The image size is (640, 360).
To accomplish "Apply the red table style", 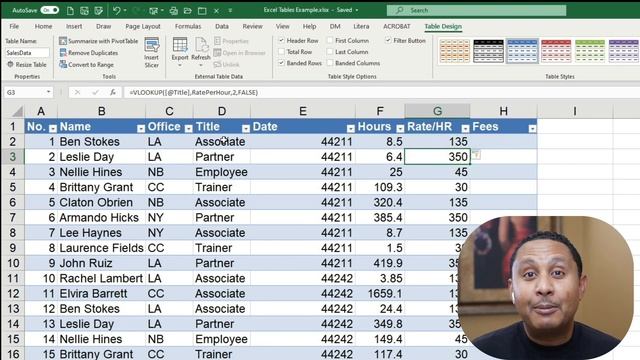I will 556,51.
